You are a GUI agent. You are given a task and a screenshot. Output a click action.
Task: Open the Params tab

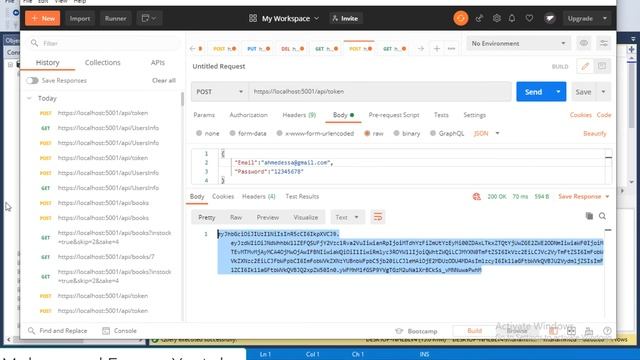tap(204, 115)
